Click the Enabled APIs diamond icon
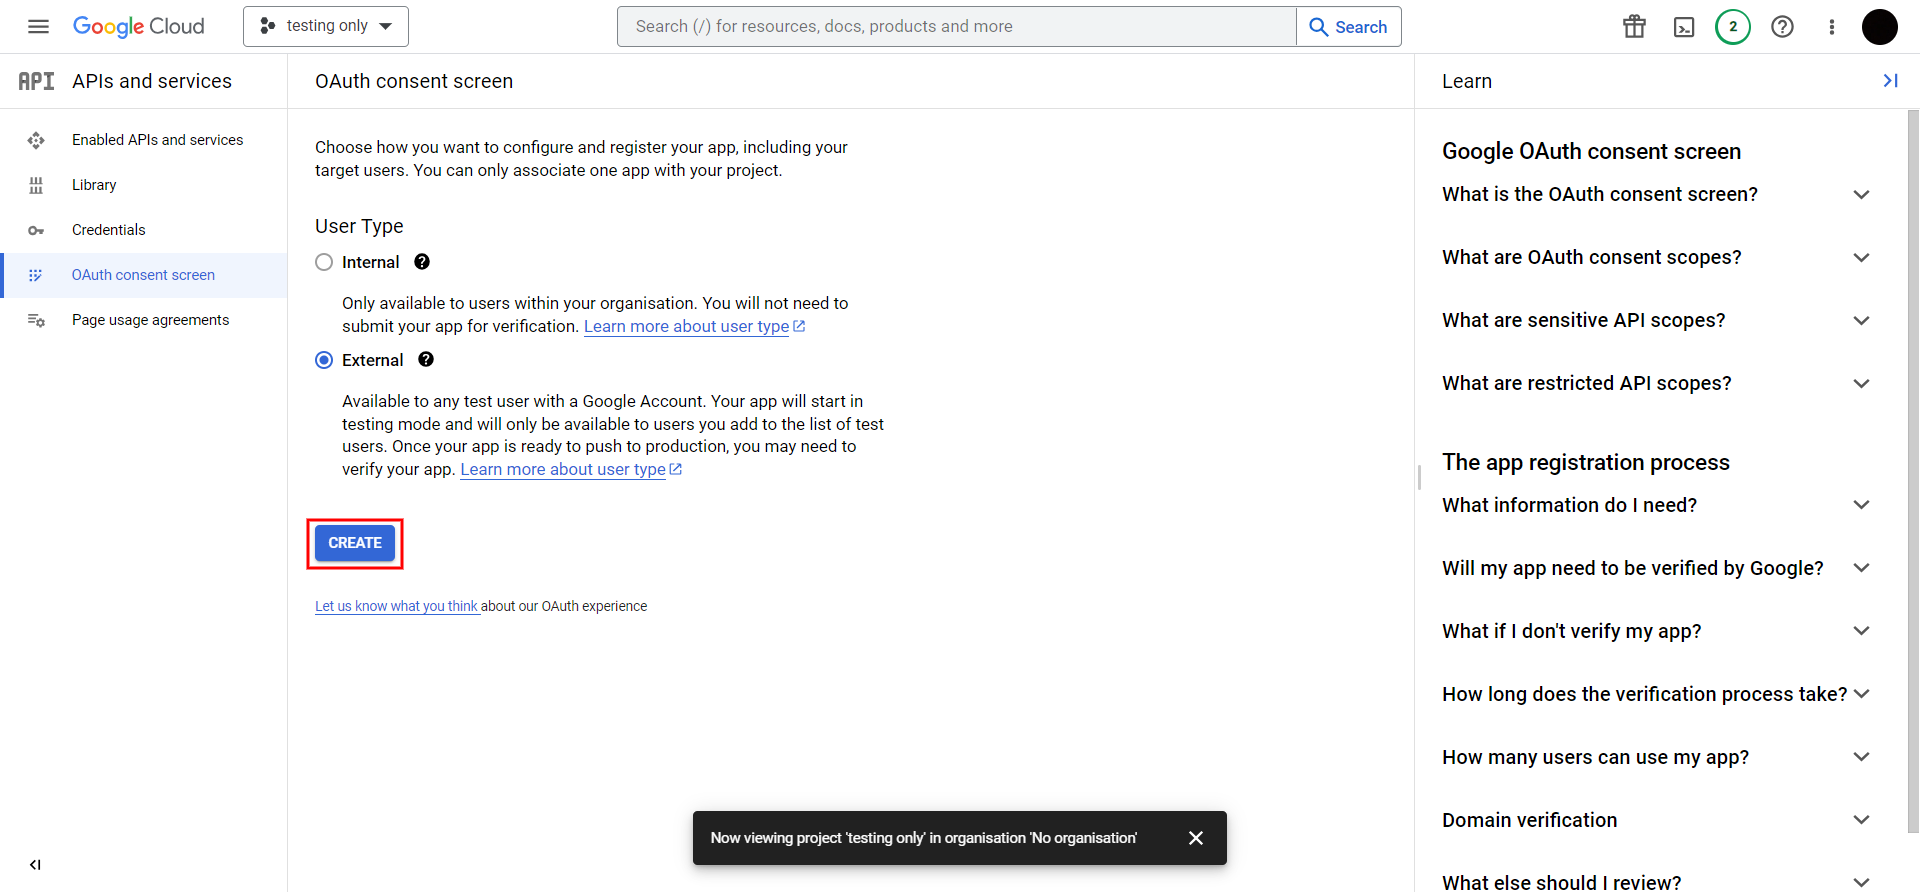The image size is (1921, 893). [36, 140]
